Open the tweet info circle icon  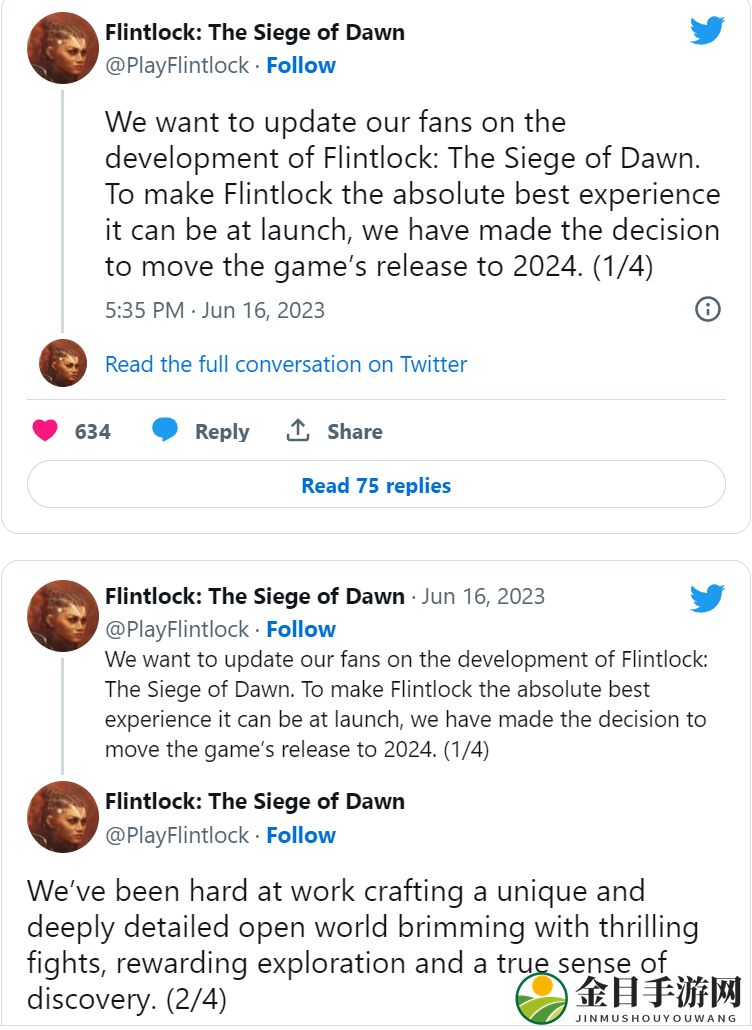(x=707, y=309)
